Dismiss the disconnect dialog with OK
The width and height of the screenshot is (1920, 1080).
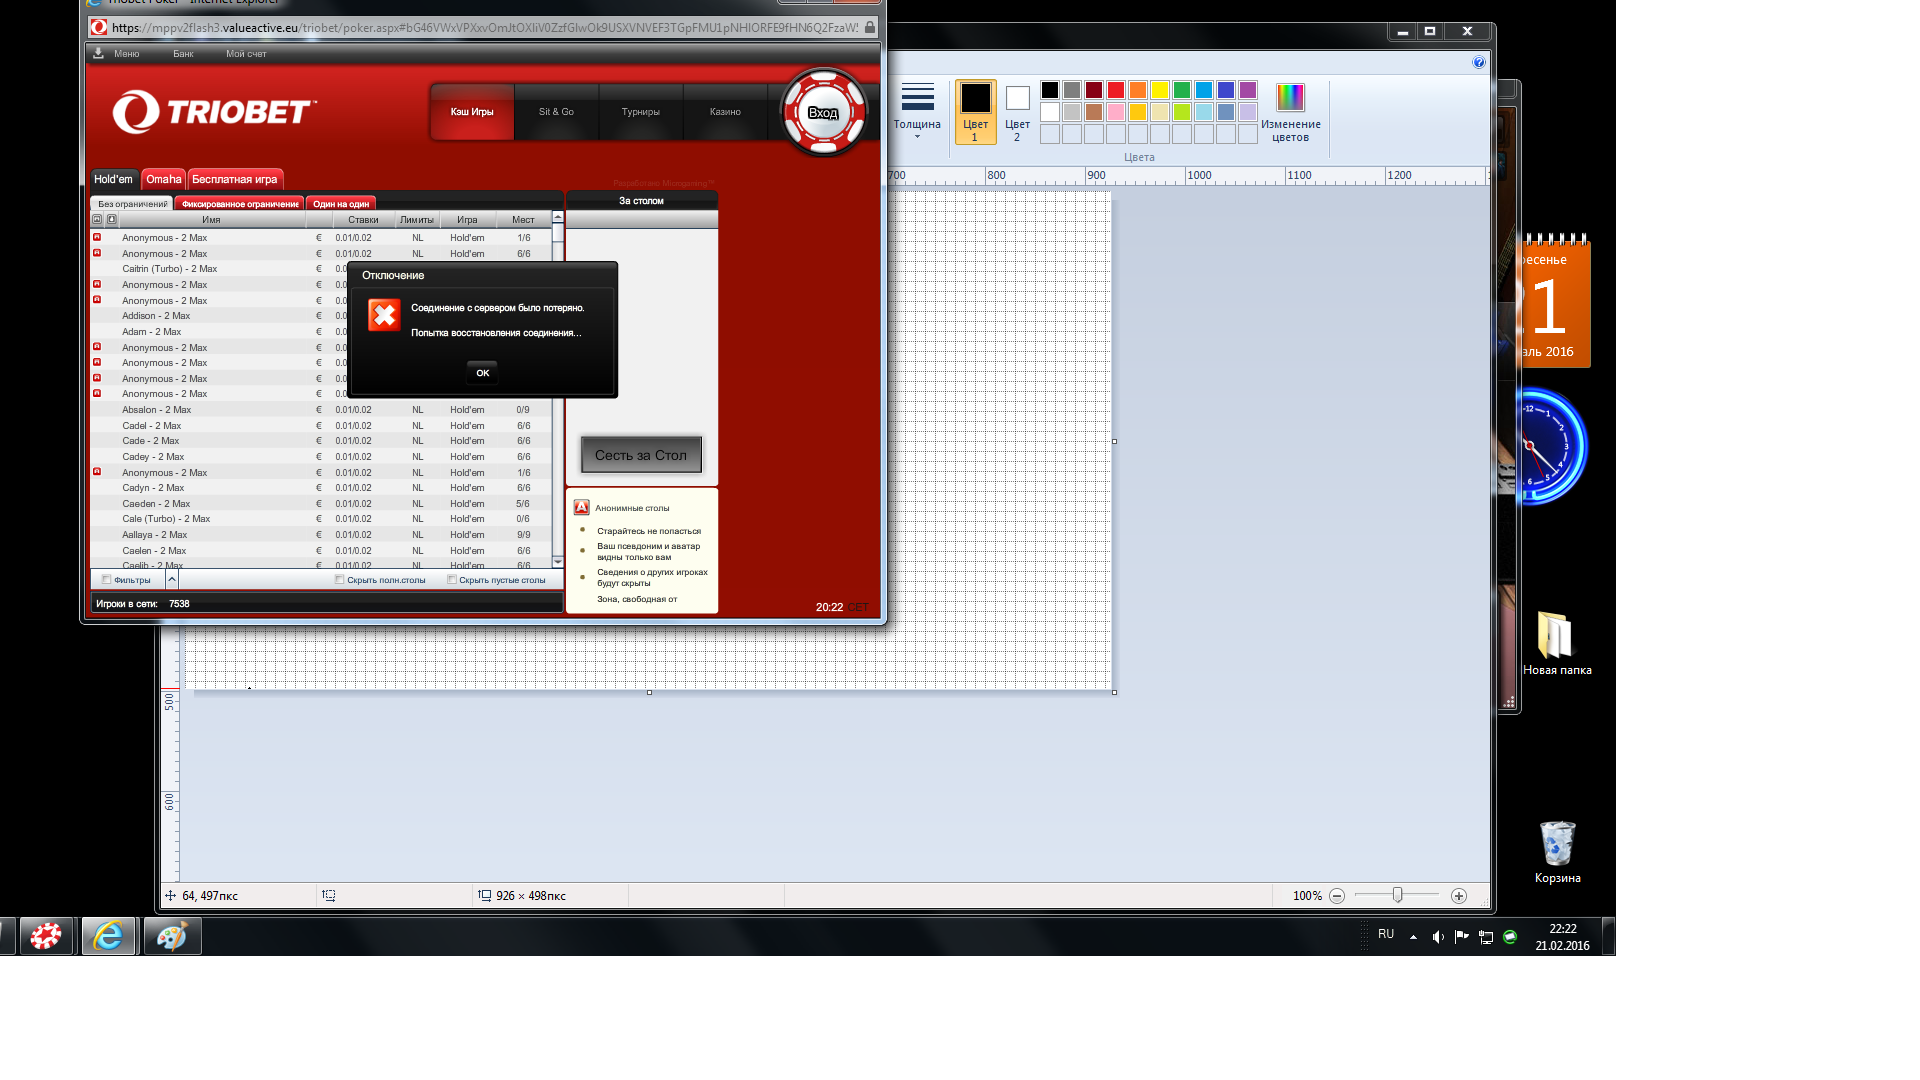(482, 372)
